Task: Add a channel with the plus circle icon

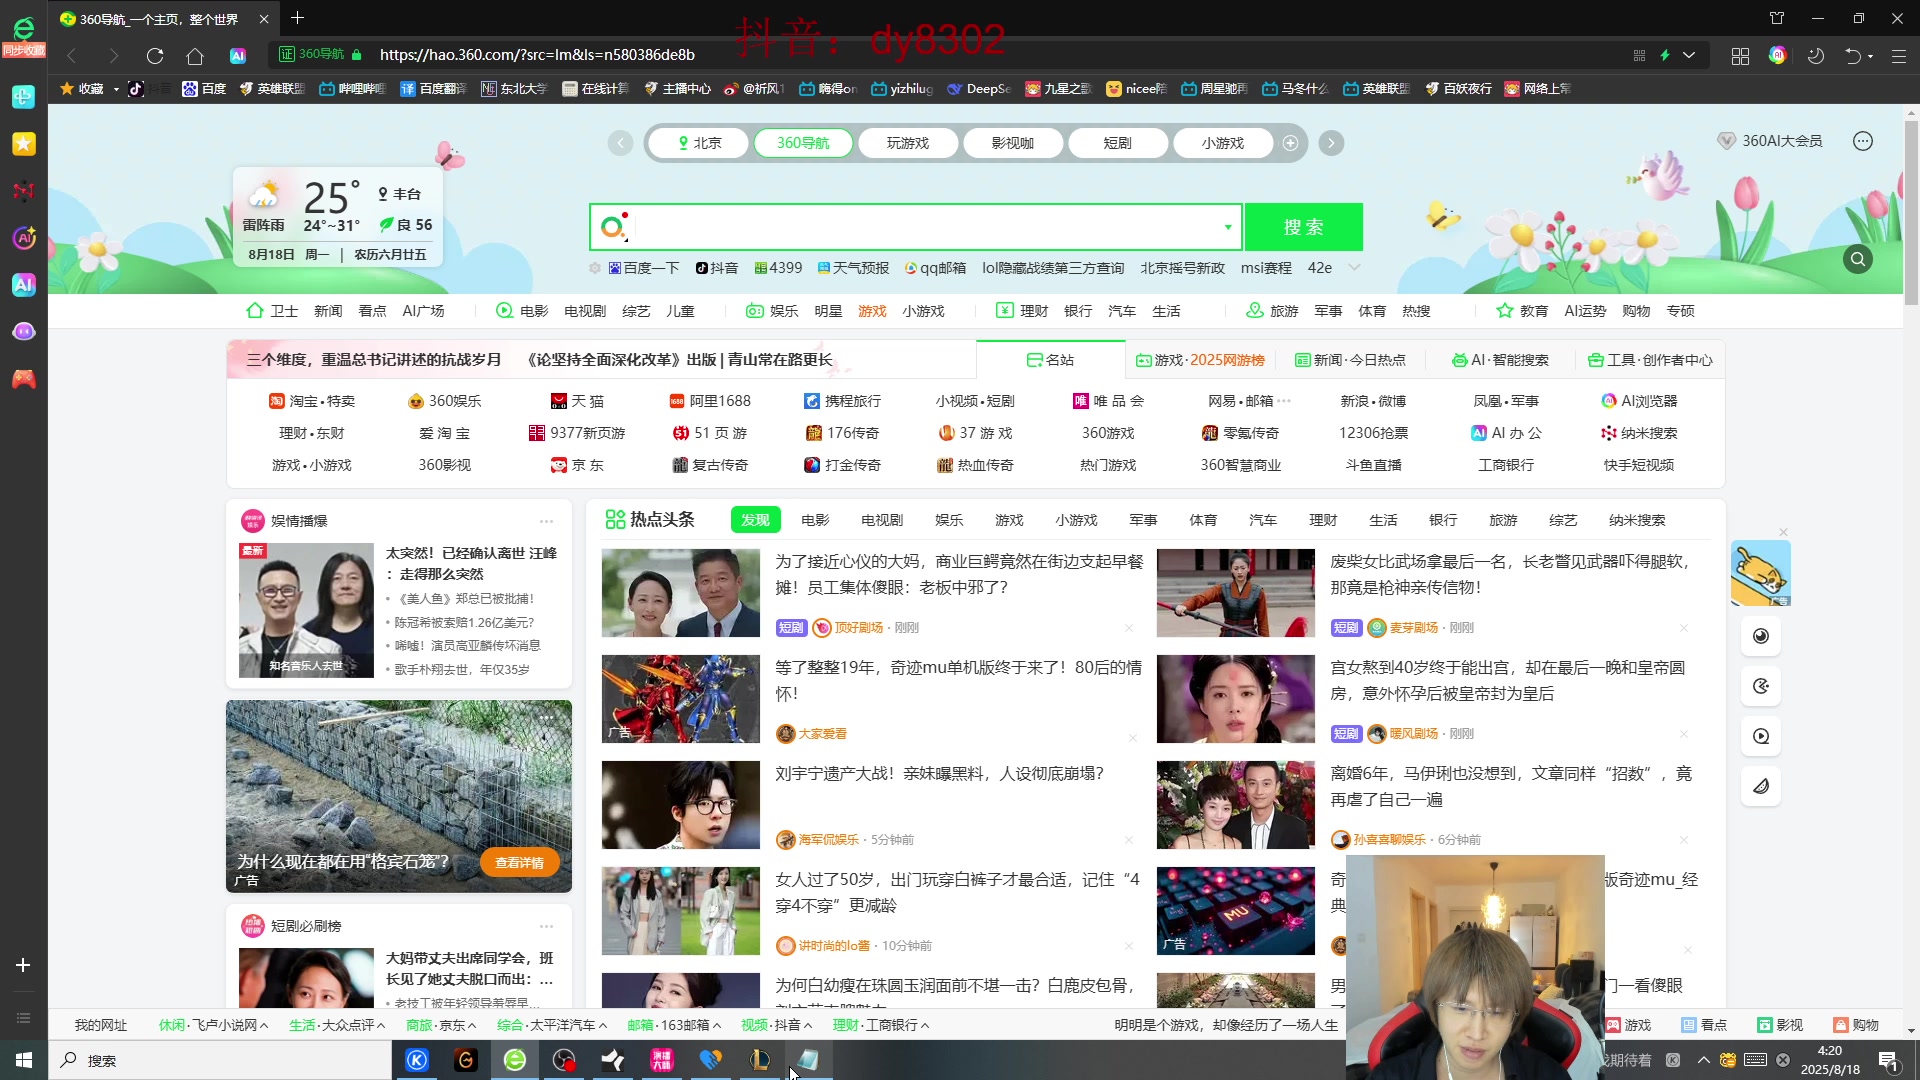Action: (1290, 143)
